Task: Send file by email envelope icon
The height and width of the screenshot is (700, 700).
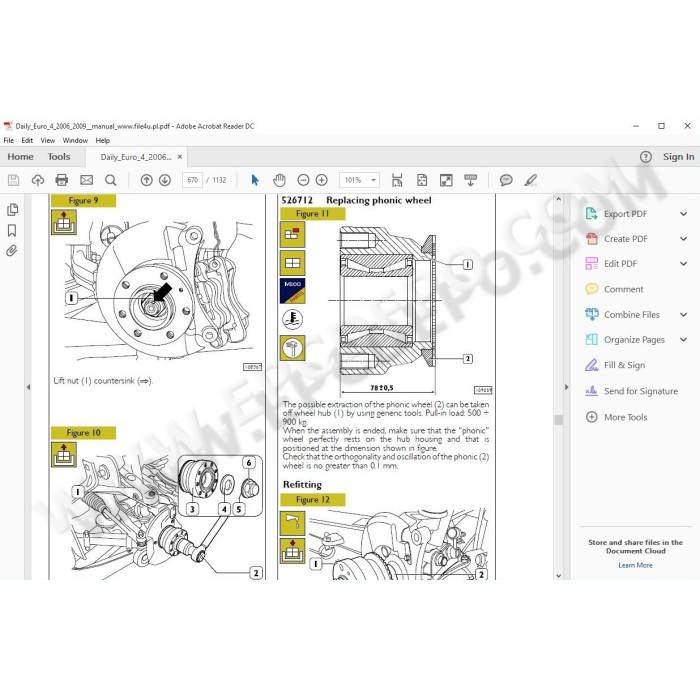Action: pyautogui.click(x=86, y=180)
